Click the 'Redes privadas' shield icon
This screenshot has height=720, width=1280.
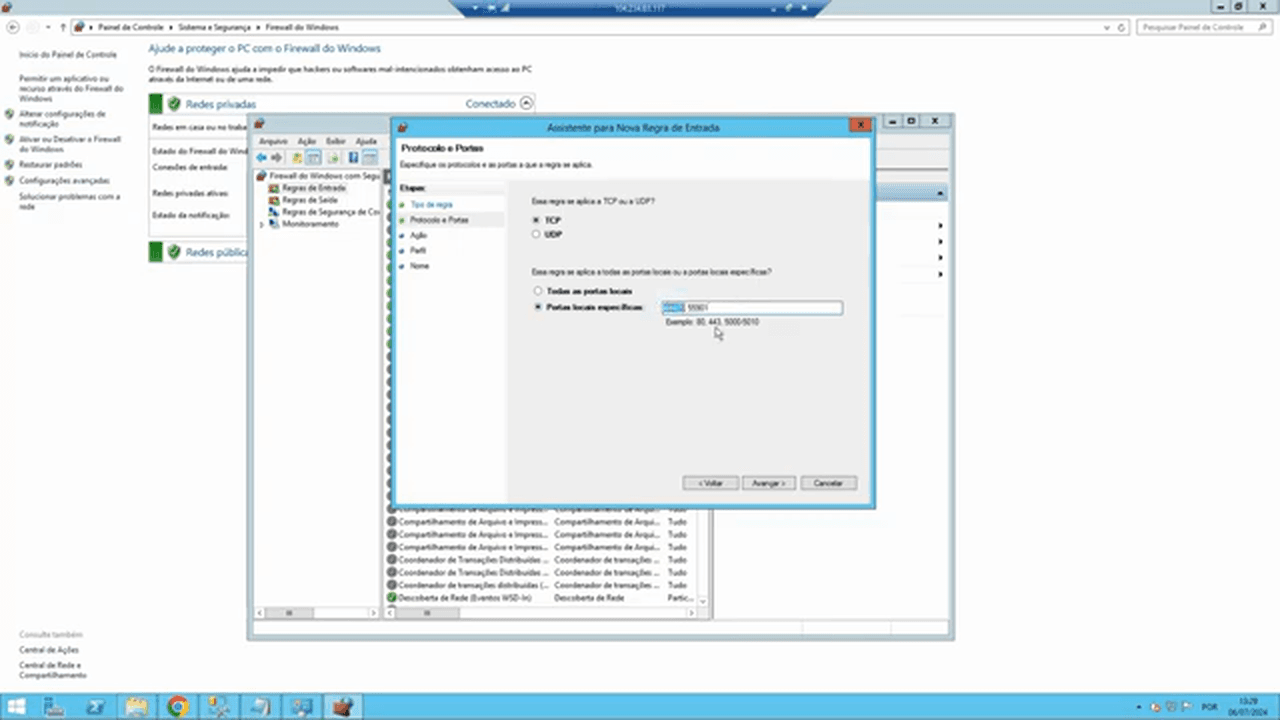[x=174, y=104]
